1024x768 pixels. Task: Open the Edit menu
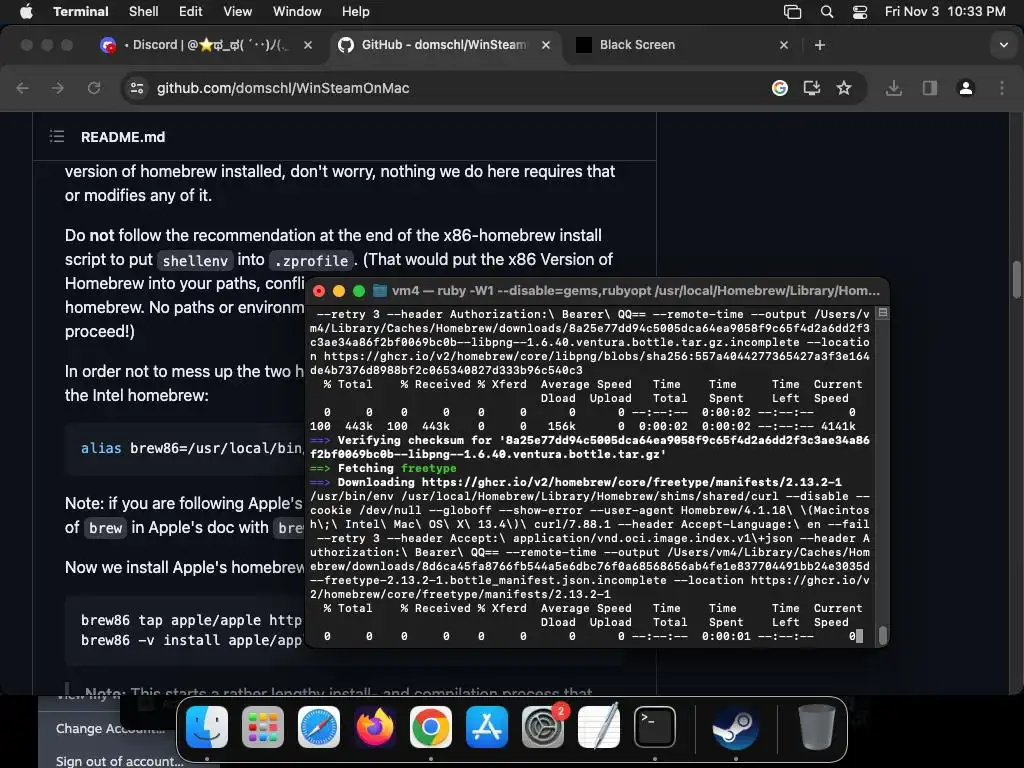point(191,11)
